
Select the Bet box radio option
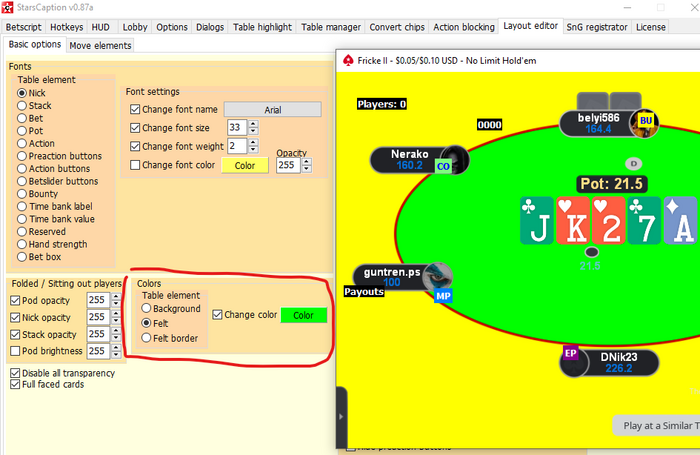21,257
